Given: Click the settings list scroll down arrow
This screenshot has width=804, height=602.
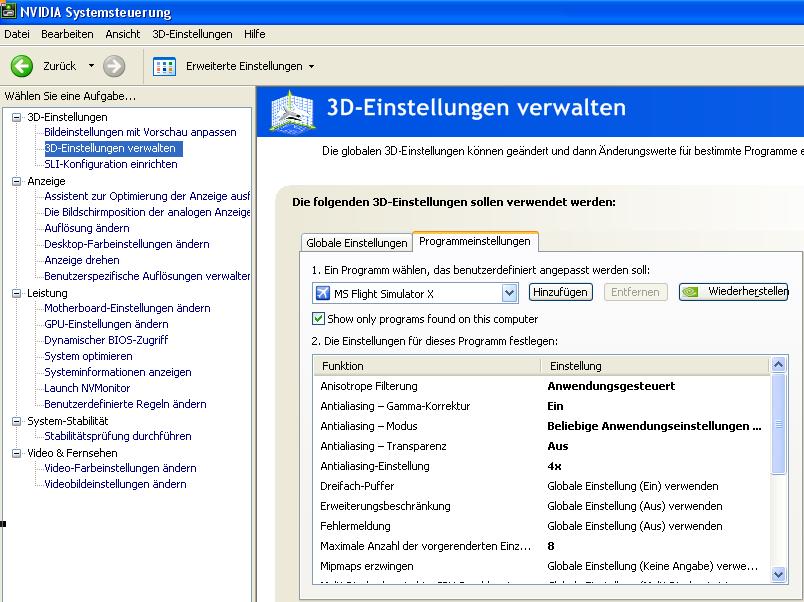Looking at the screenshot, I should [778, 574].
